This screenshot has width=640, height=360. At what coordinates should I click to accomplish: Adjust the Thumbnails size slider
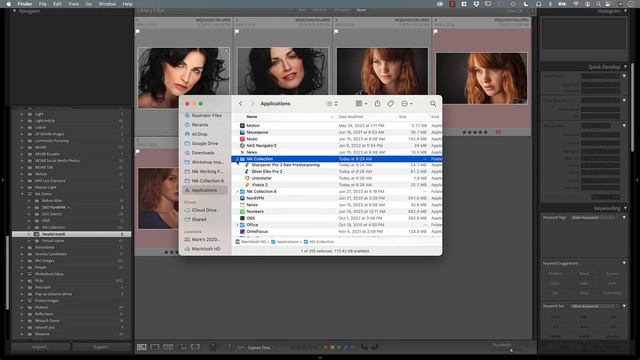click(x=511, y=350)
